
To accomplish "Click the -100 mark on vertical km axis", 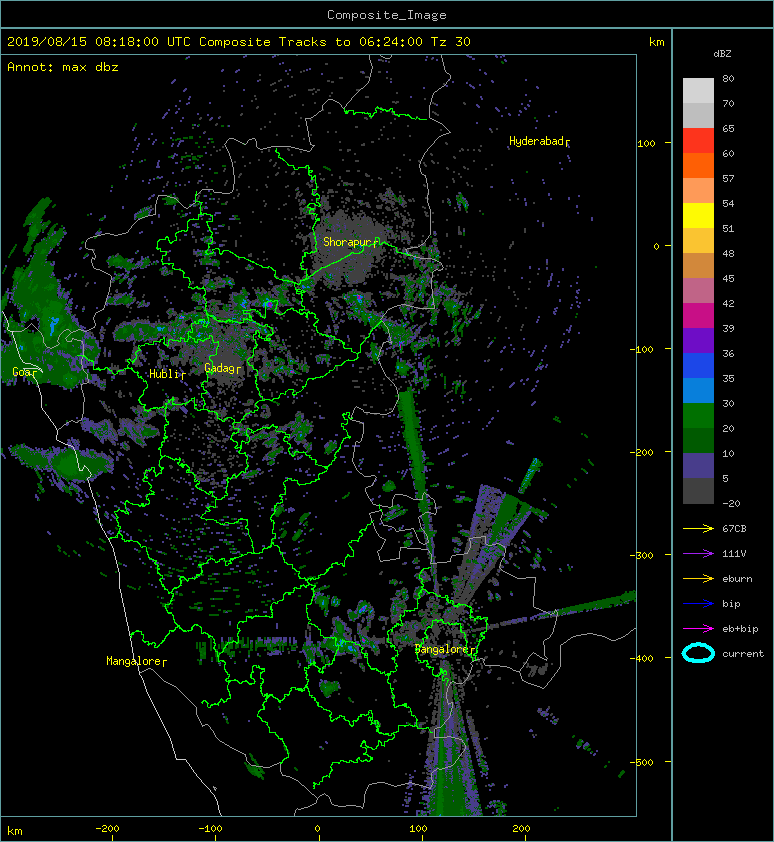I will click(x=643, y=350).
